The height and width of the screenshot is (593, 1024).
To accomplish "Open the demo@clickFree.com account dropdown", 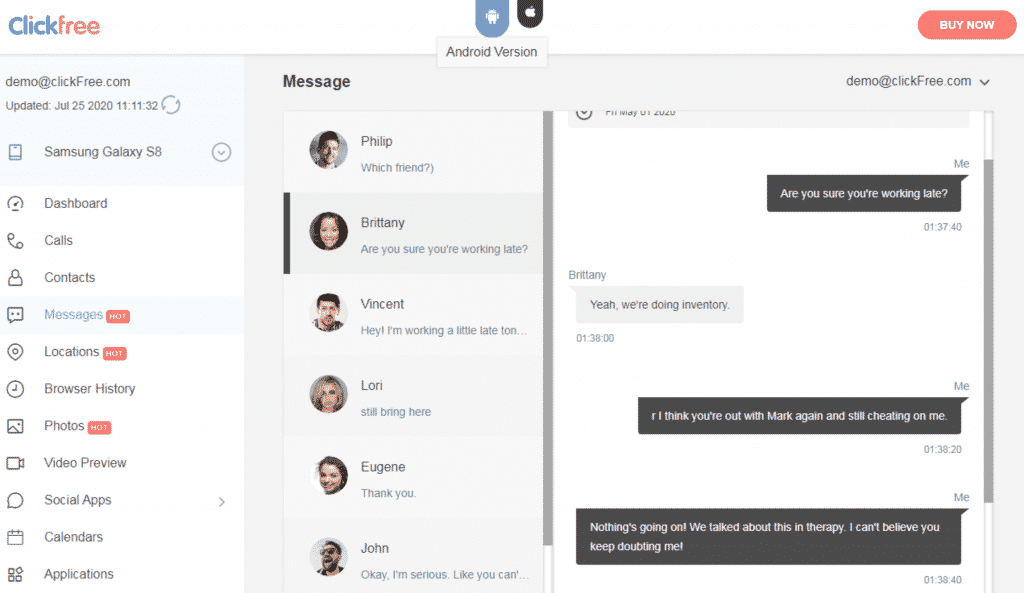I will click(918, 81).
